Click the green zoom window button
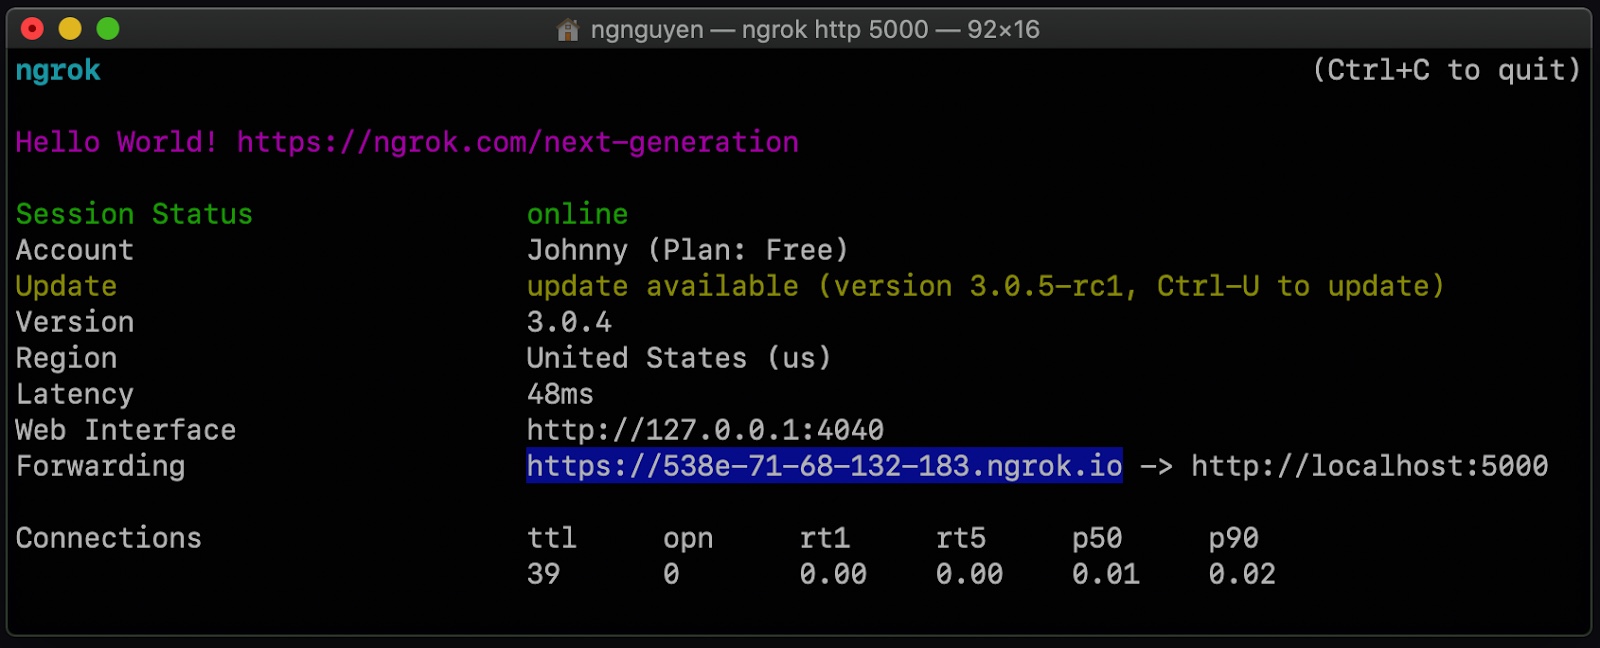 pyautogui.click(x=108, y=29)
